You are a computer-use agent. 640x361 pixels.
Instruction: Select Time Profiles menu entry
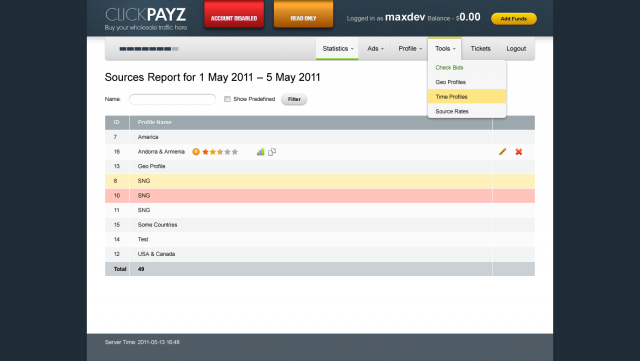tap(467, 97)
